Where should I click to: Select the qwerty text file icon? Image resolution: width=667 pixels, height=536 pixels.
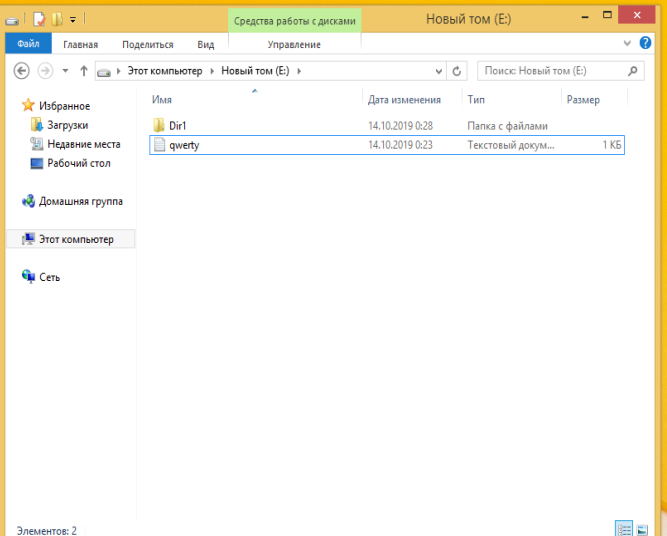[158, 145]
